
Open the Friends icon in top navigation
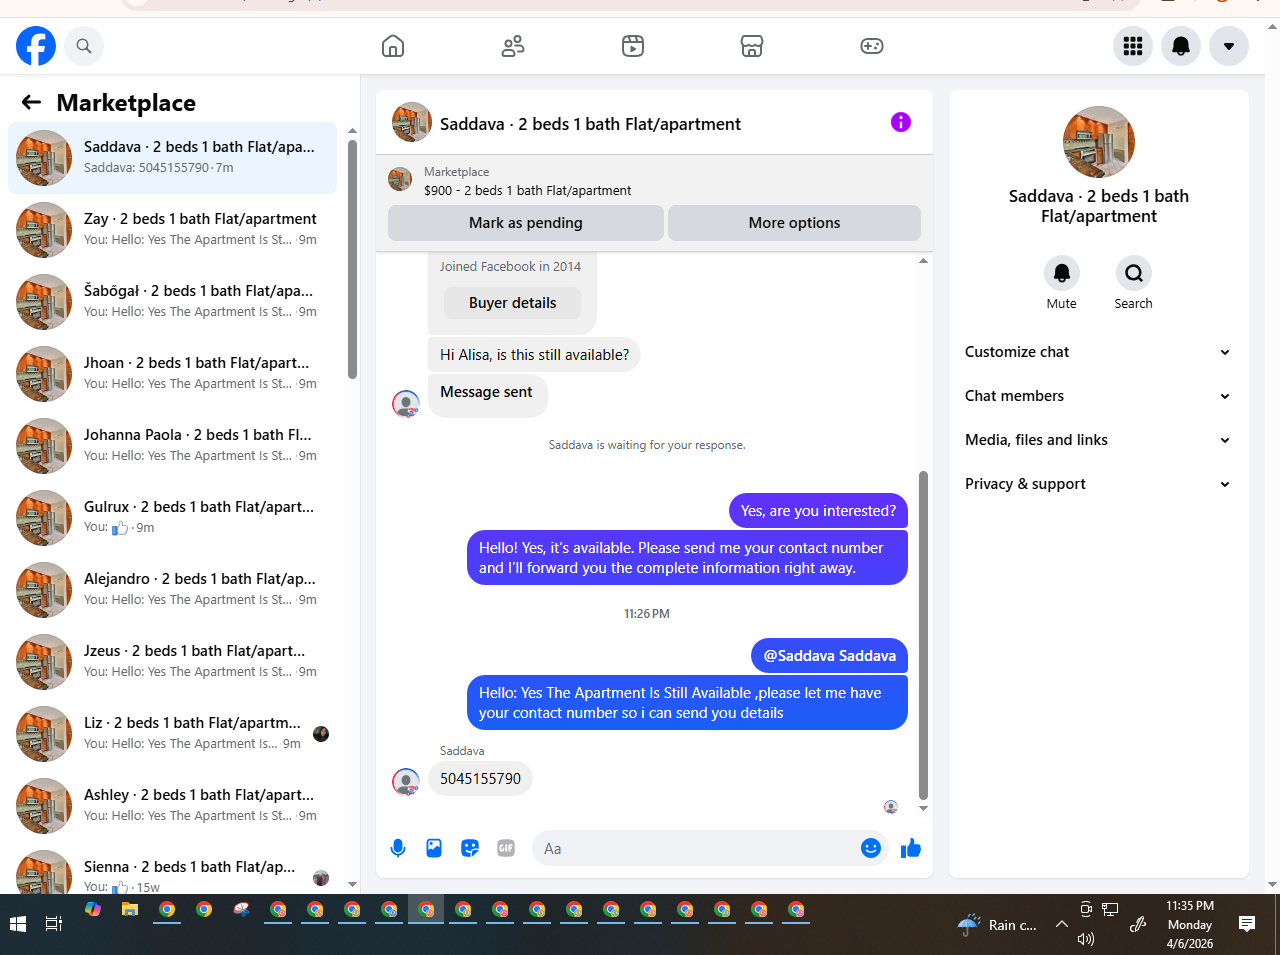coord(513,46)
